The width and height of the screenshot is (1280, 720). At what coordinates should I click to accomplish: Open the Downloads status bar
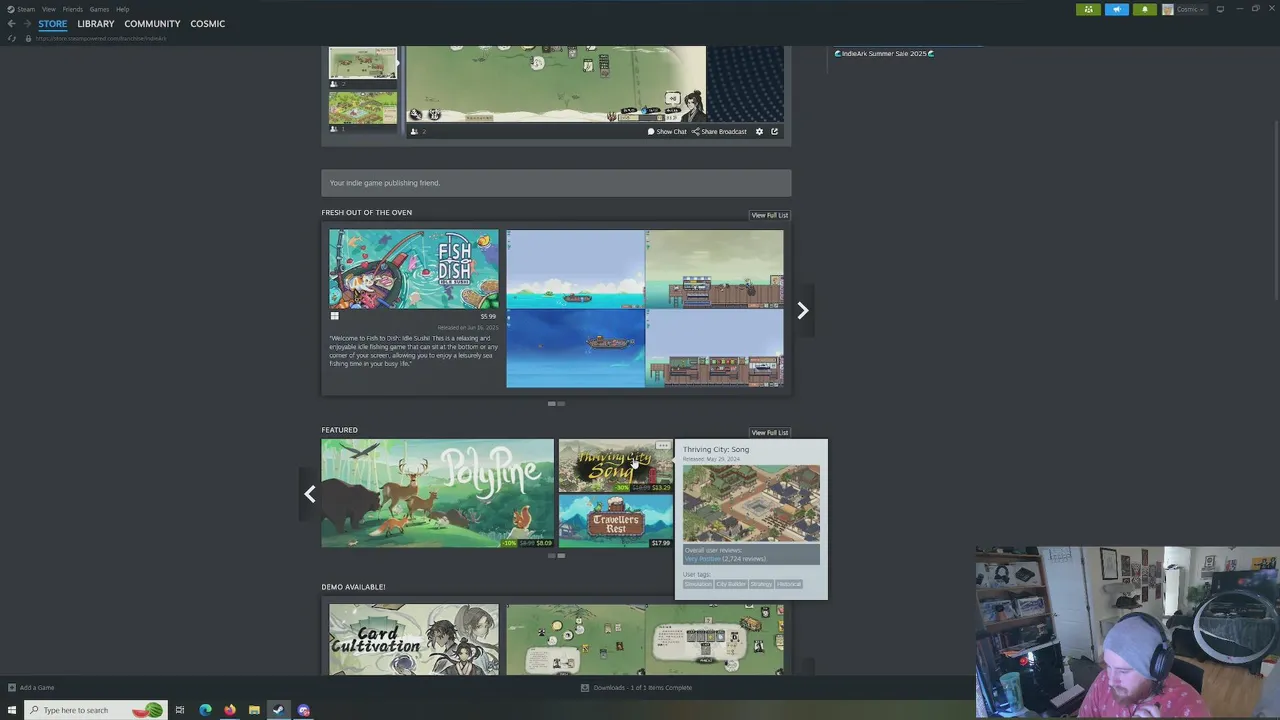coord(637,688)
